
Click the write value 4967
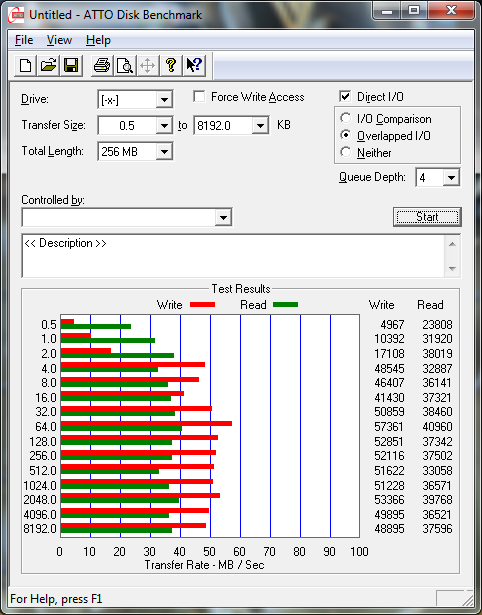point(392,325)
